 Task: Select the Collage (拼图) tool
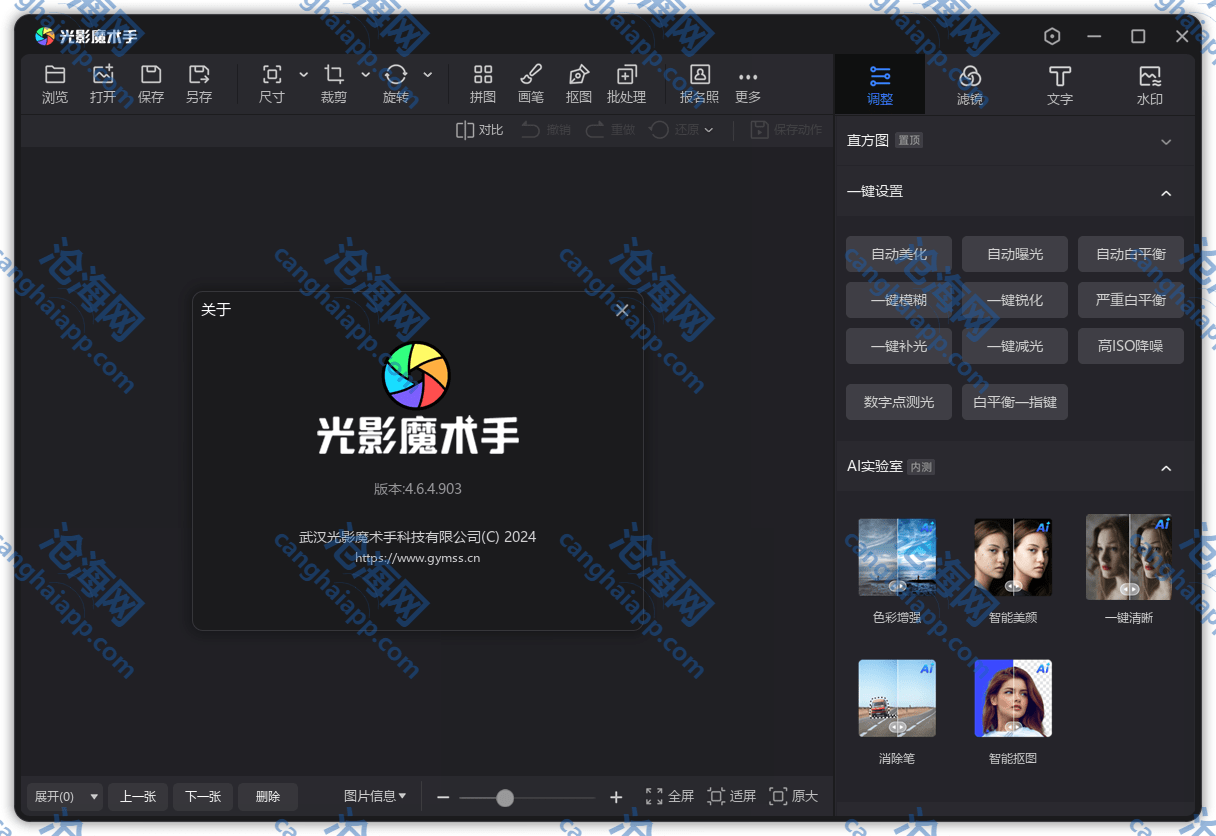[483, 75]
